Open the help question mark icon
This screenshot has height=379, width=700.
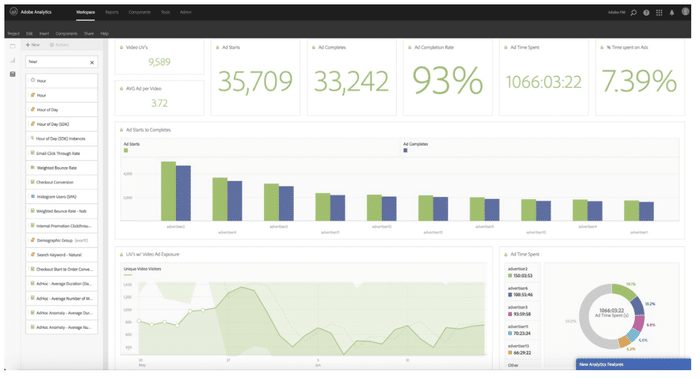coord(646,12)
